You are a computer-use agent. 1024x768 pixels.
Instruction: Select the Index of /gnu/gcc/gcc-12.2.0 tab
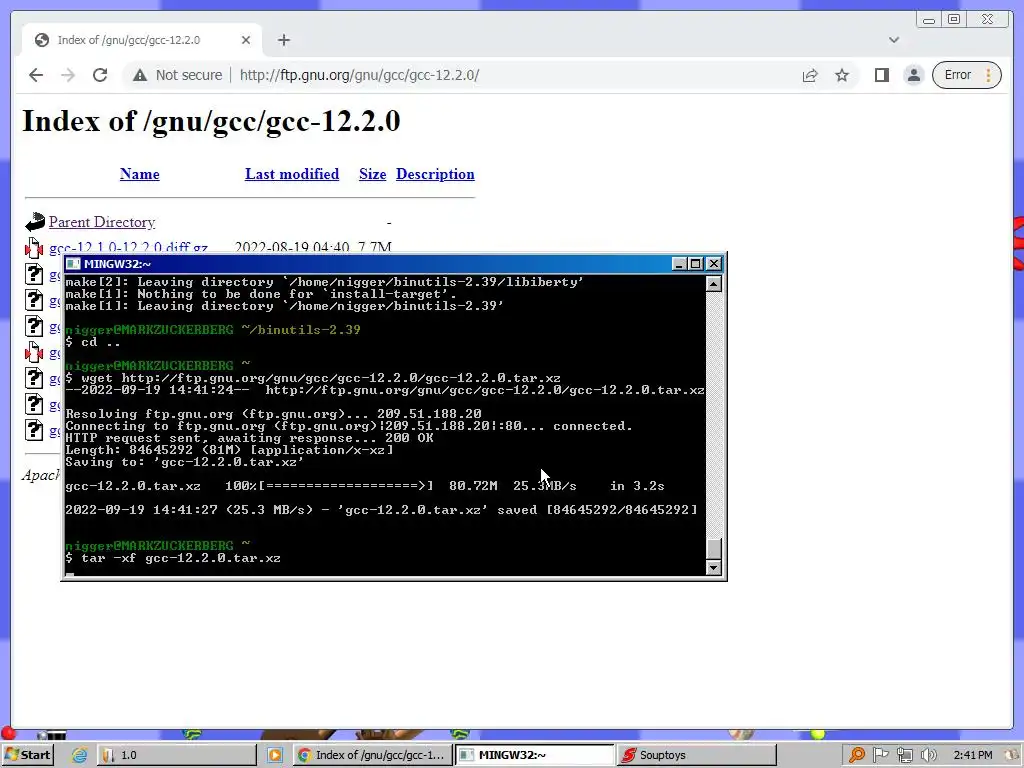point(142,40)
